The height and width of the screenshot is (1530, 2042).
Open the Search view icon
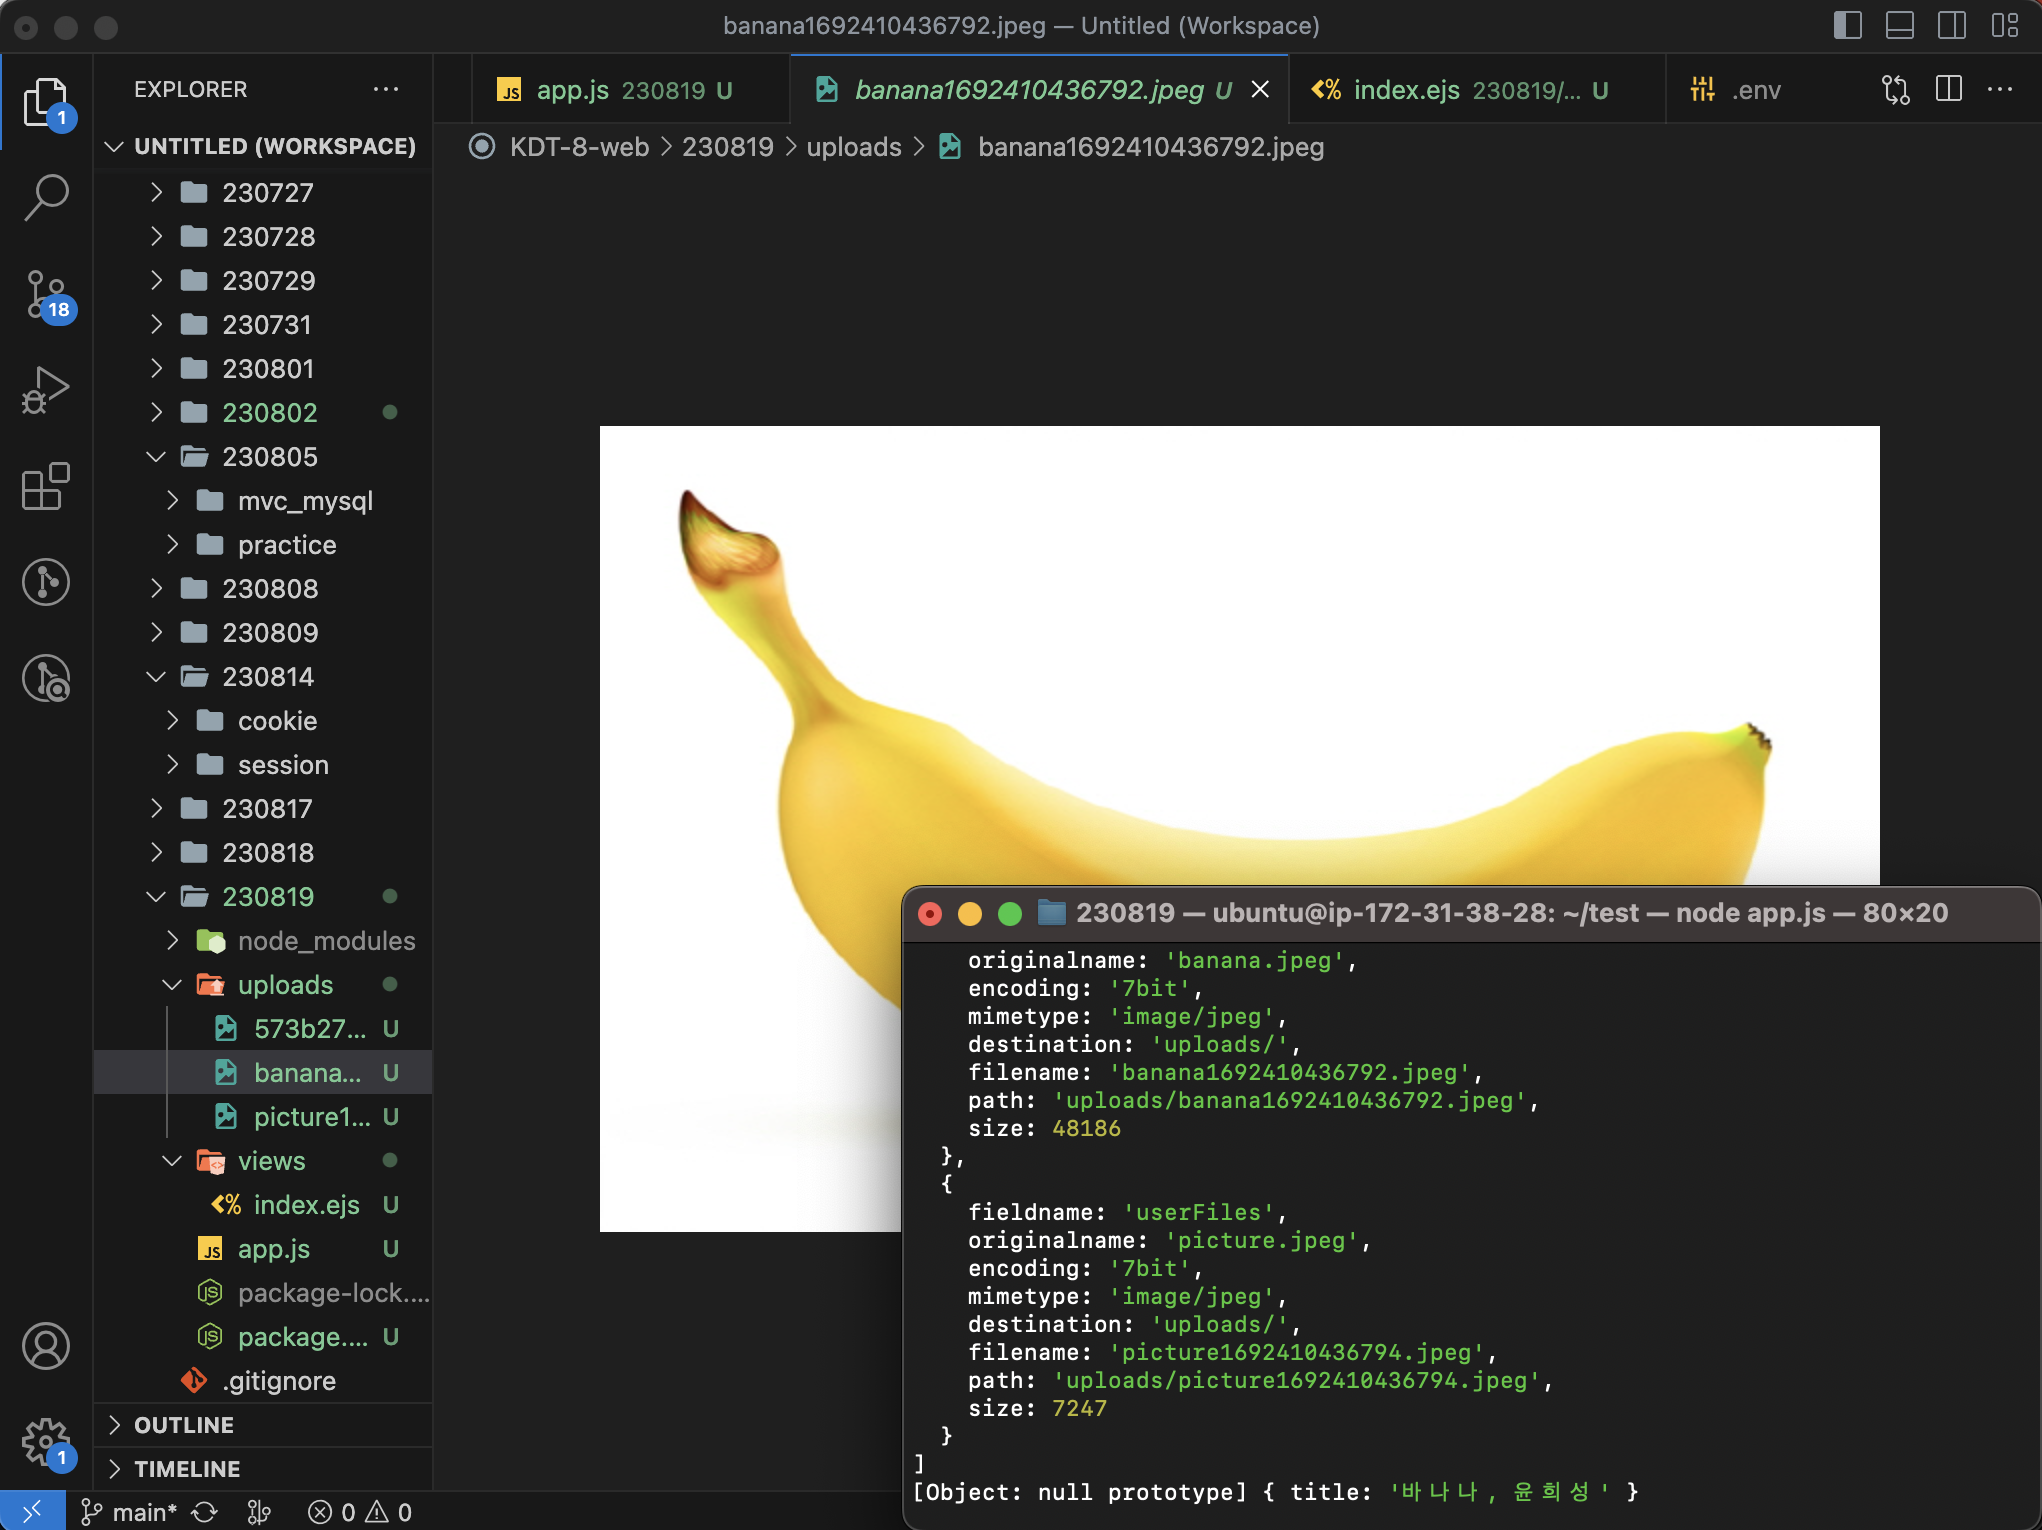tap(46, 197)
